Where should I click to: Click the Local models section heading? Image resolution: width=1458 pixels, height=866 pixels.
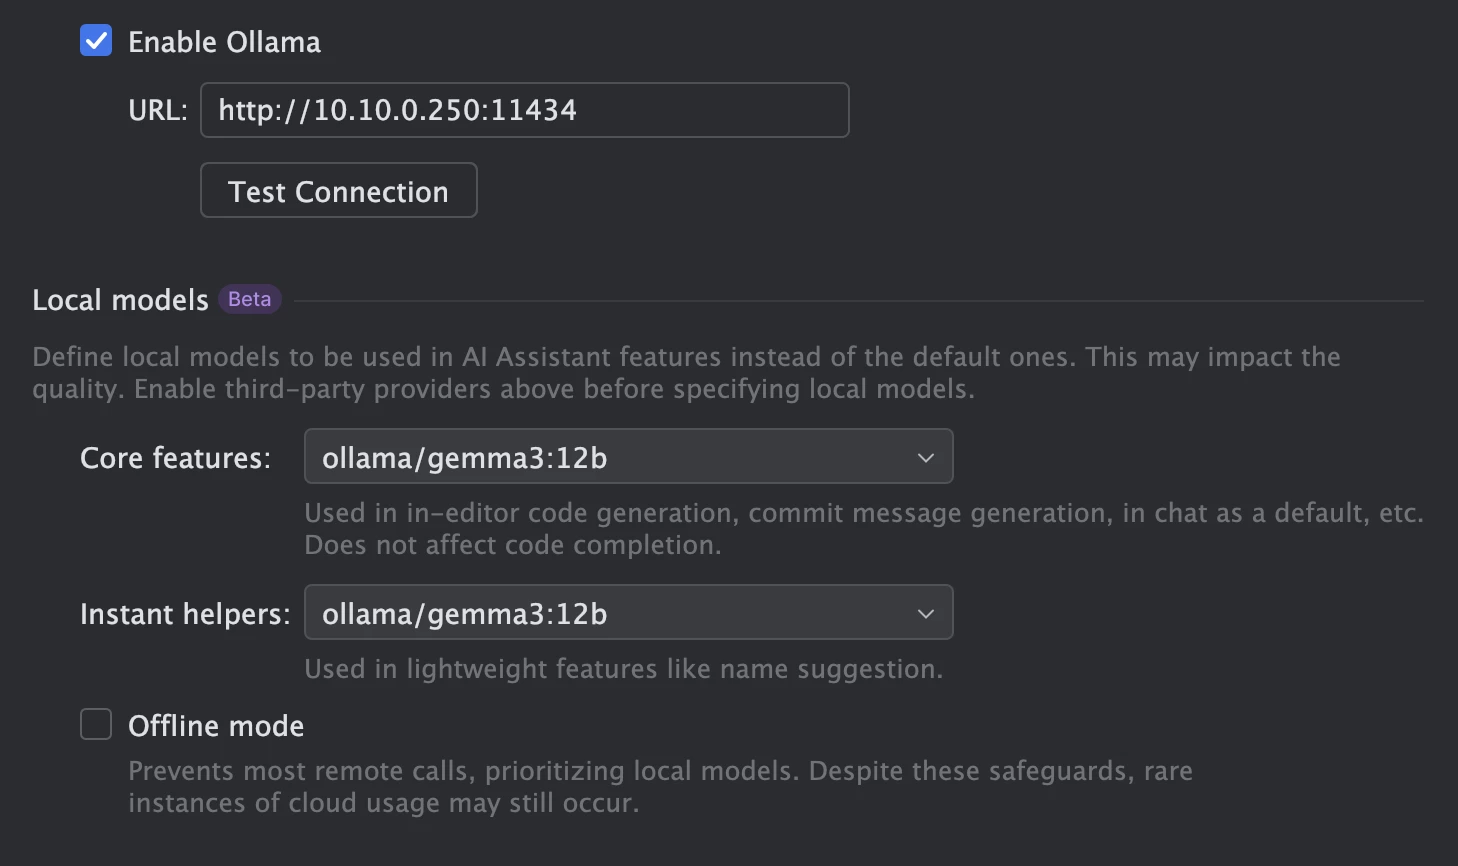point(120,300)
